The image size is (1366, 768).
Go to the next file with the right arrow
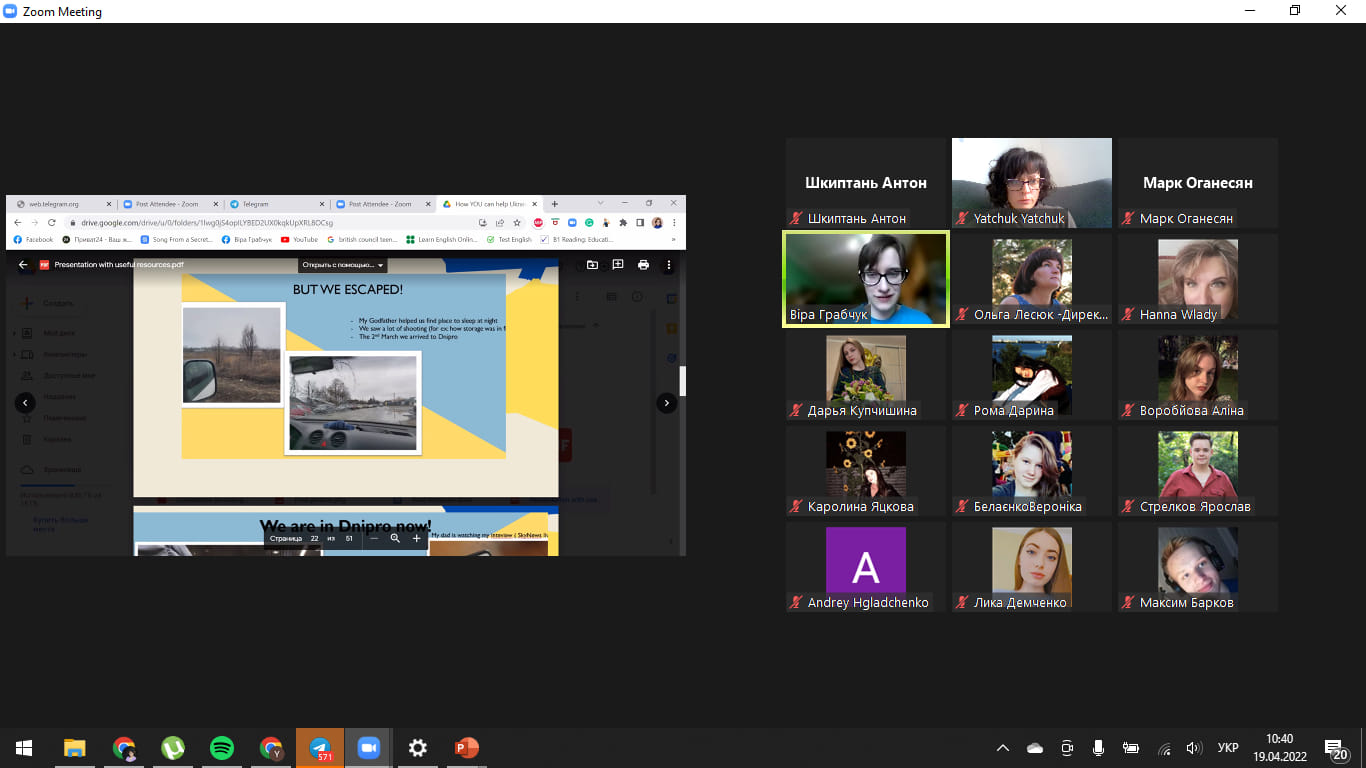click(667, 403)
